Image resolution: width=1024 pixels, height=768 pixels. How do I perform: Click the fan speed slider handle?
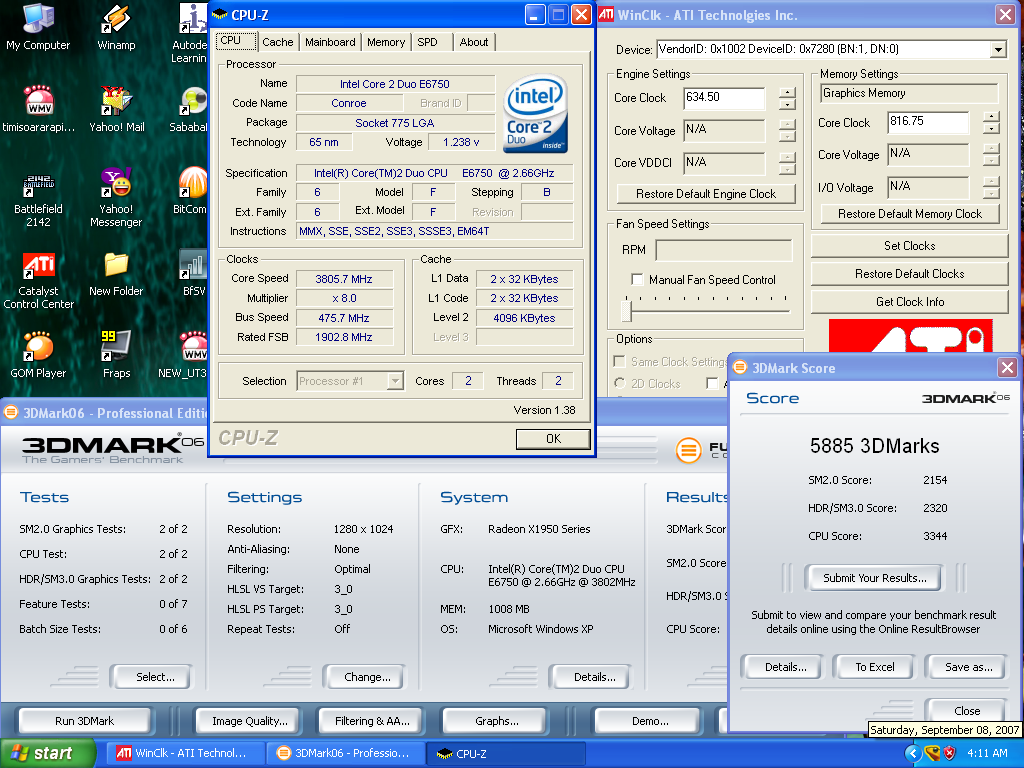coord(626,311)
